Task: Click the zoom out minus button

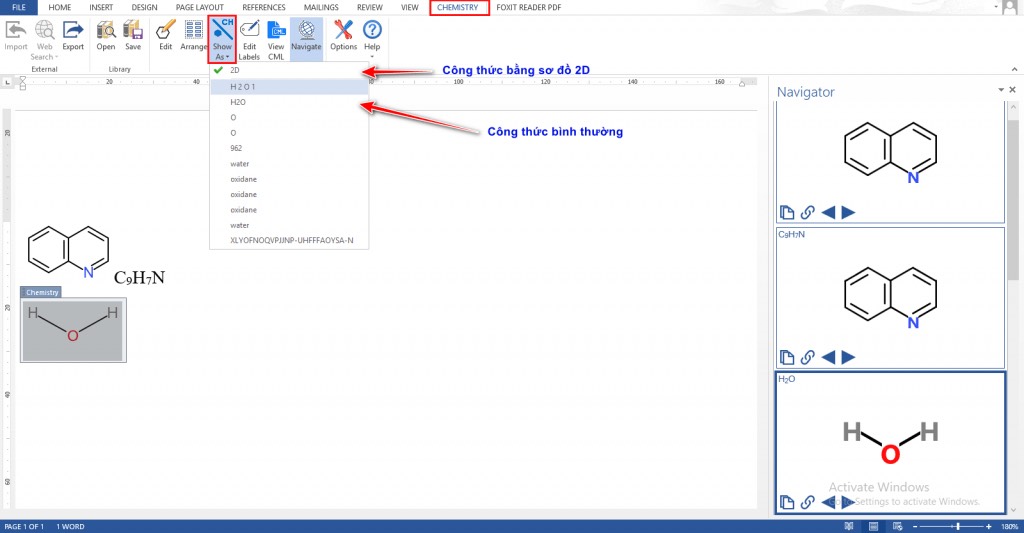Action: (915, 526)
